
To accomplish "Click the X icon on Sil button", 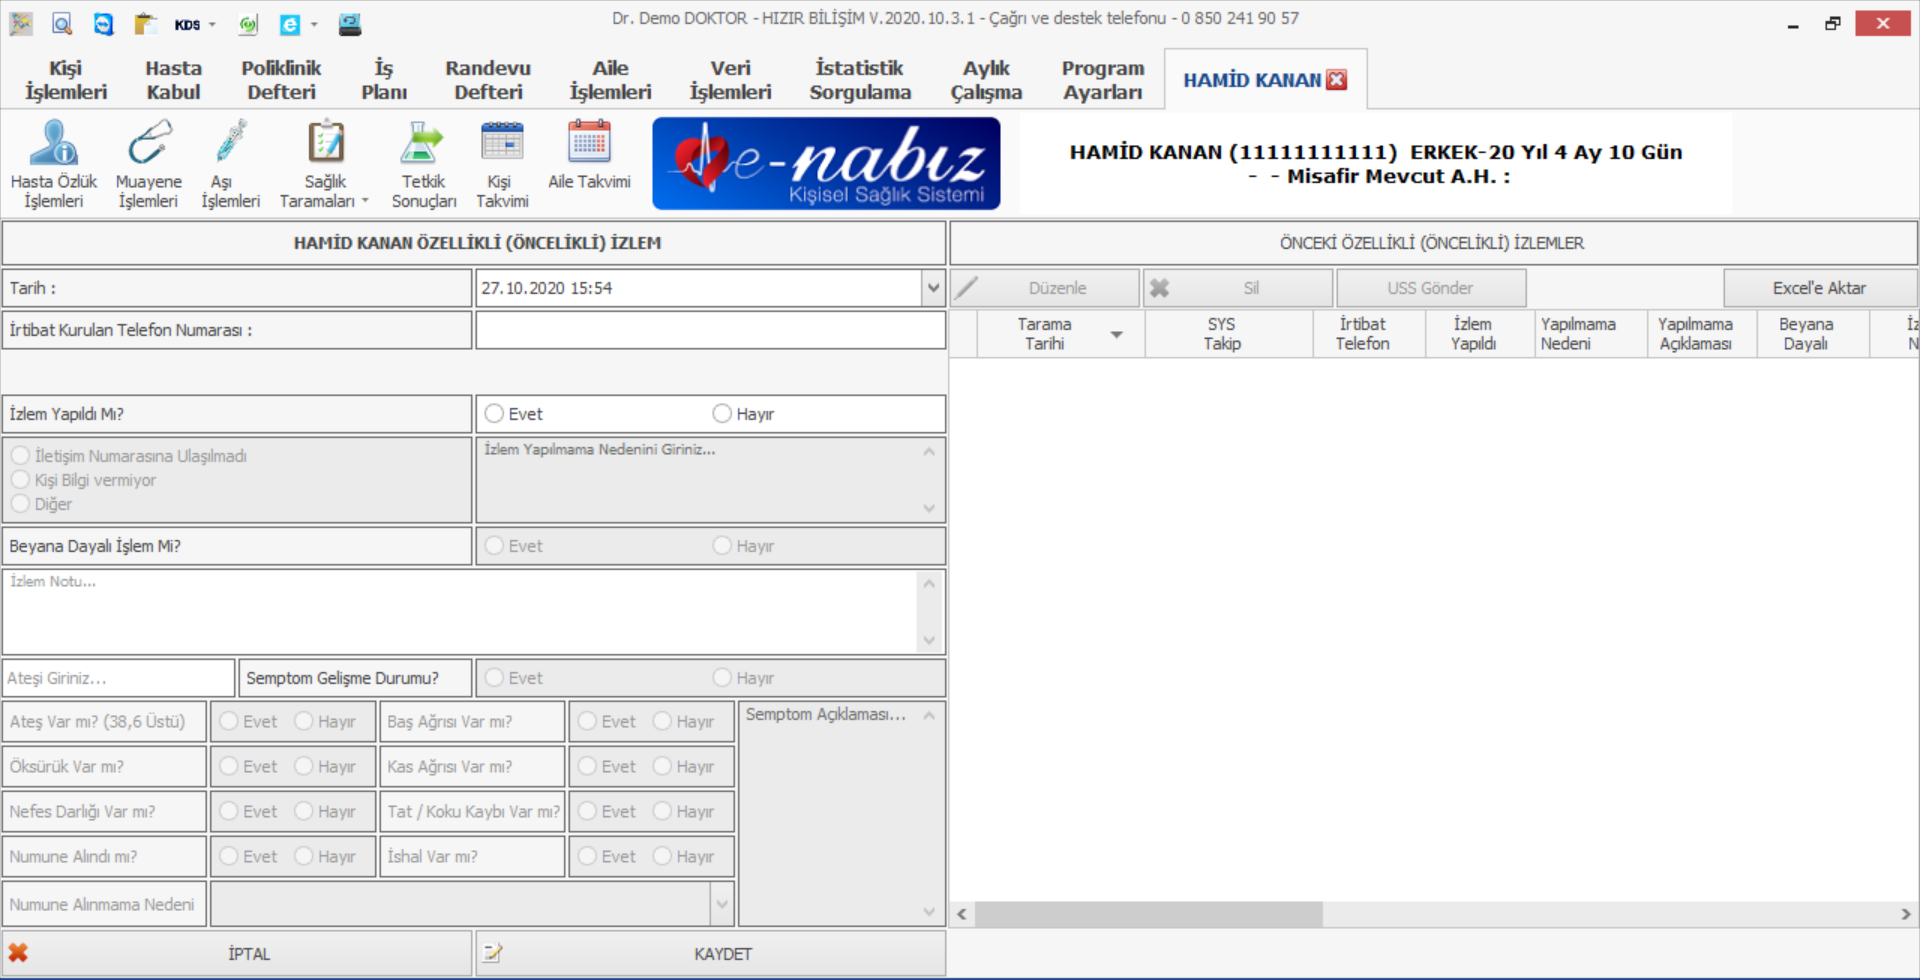I will click(x=1160, y=288).
